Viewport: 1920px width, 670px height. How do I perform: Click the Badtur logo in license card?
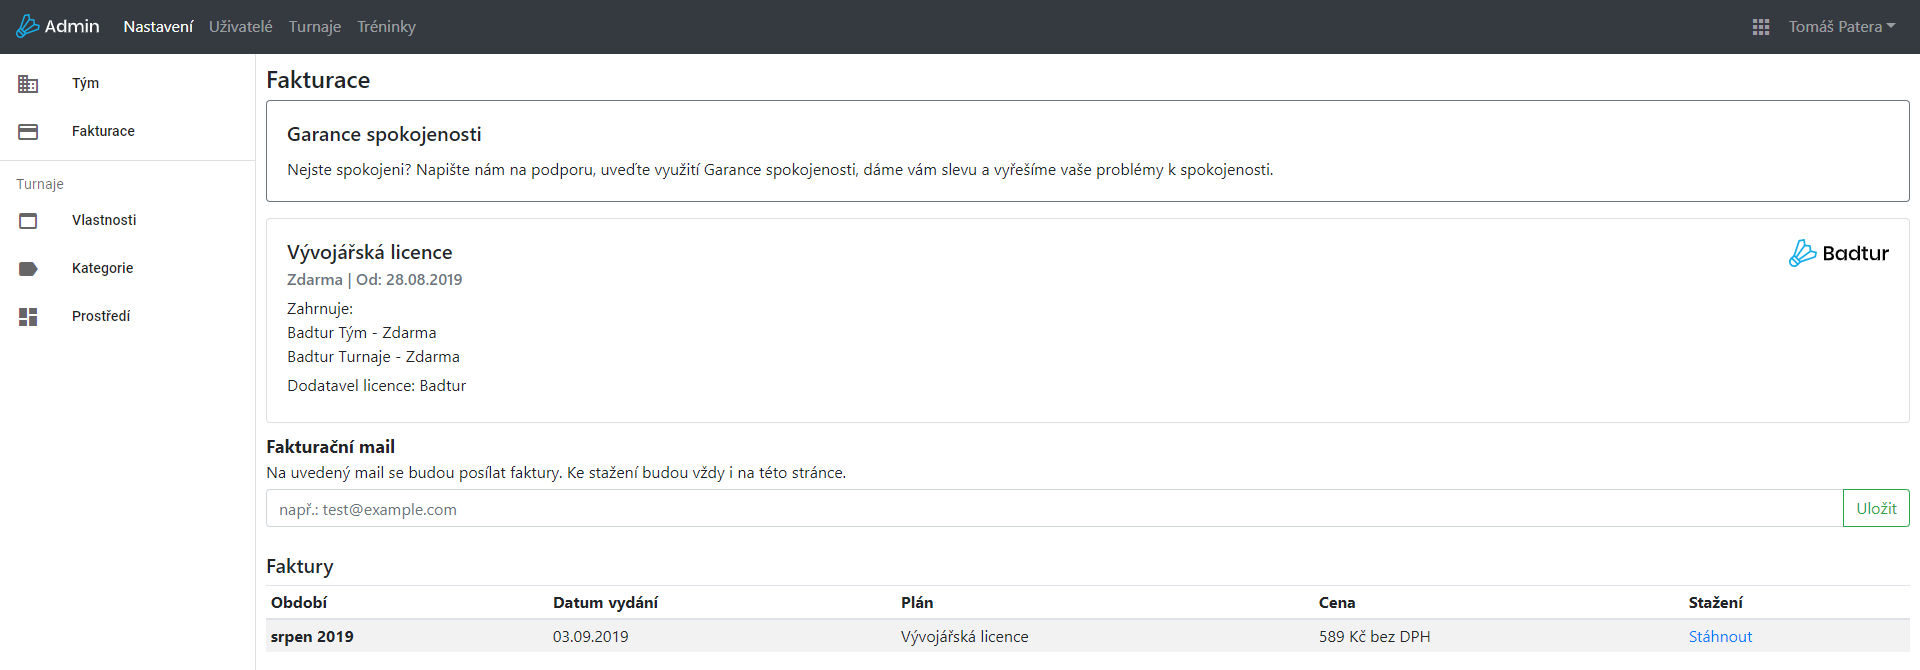point(1838,253)
